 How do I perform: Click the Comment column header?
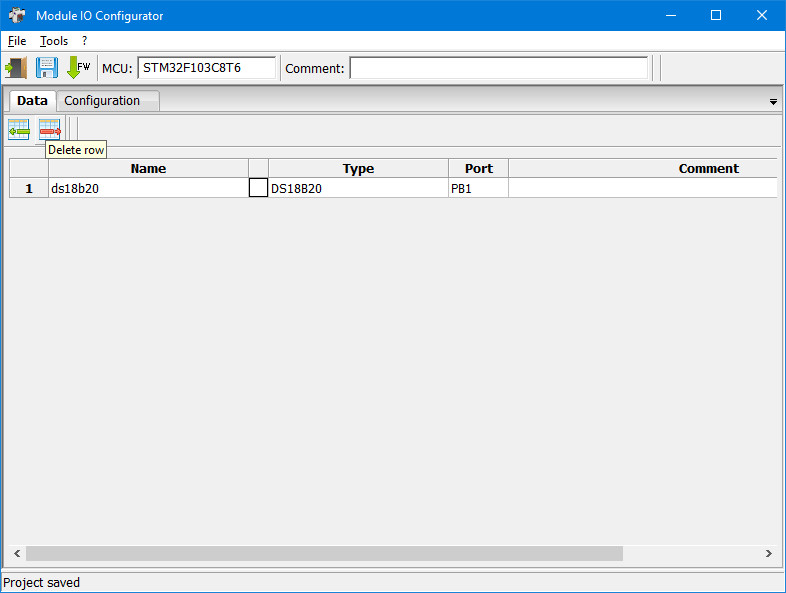pos(643,168)
